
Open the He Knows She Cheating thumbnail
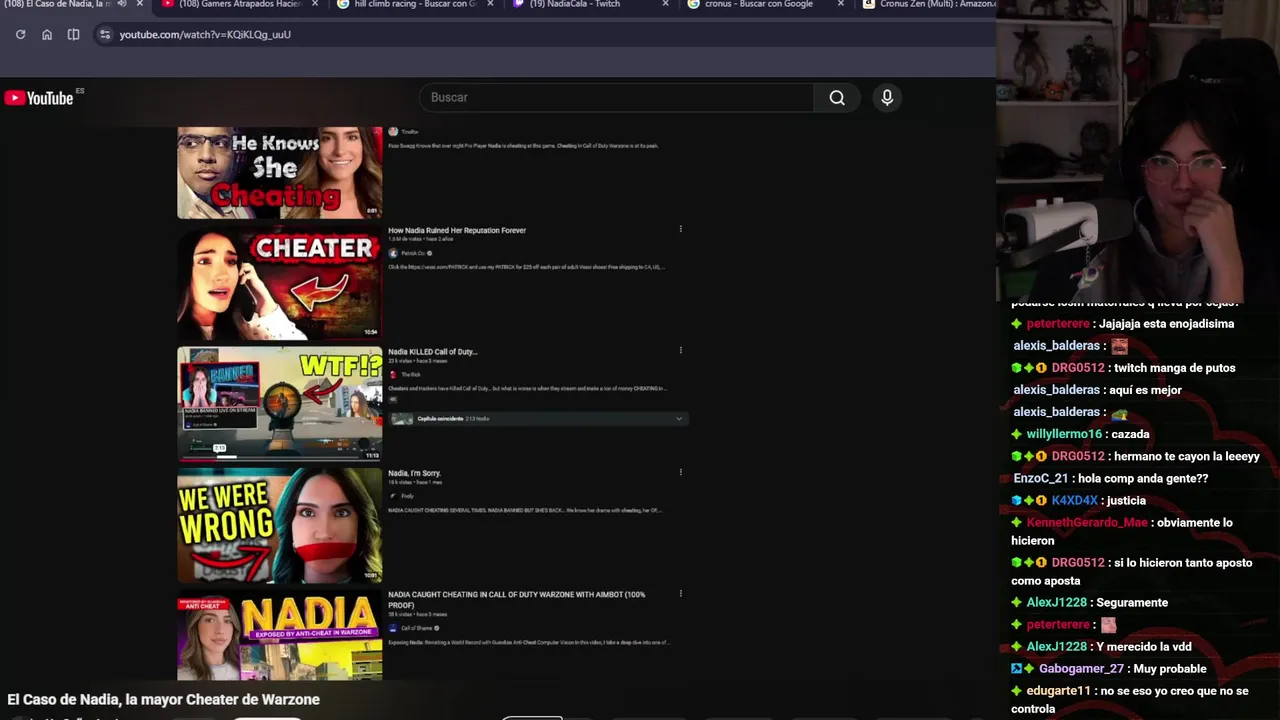click(x=279, y=172)
